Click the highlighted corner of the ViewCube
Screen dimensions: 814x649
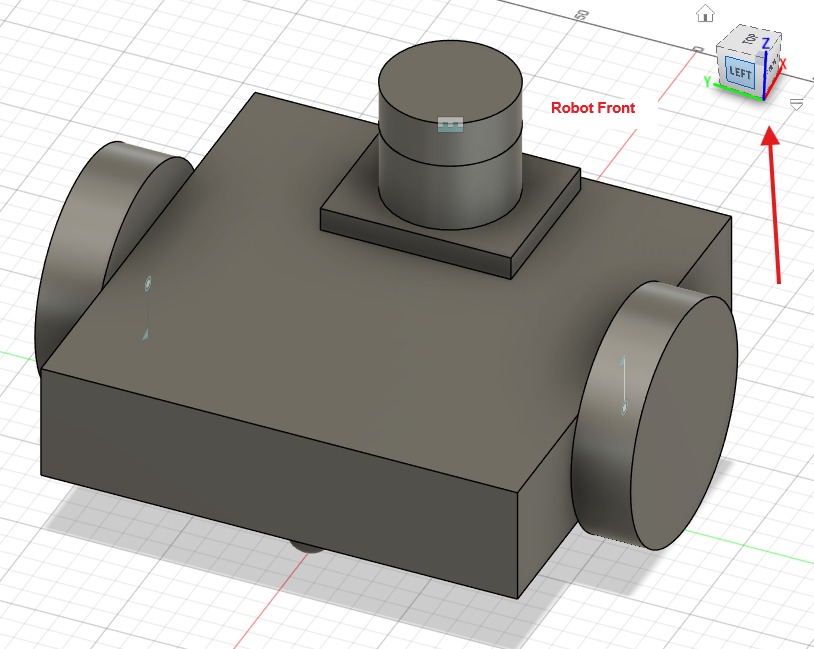[760, 57]
